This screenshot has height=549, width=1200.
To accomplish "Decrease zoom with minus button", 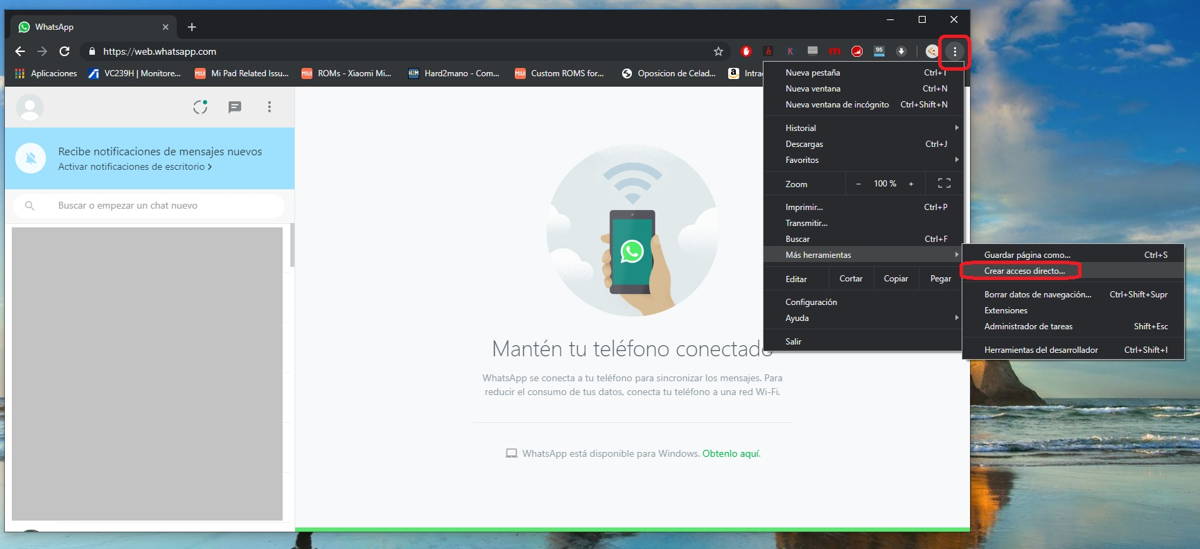I will [858, 184].
